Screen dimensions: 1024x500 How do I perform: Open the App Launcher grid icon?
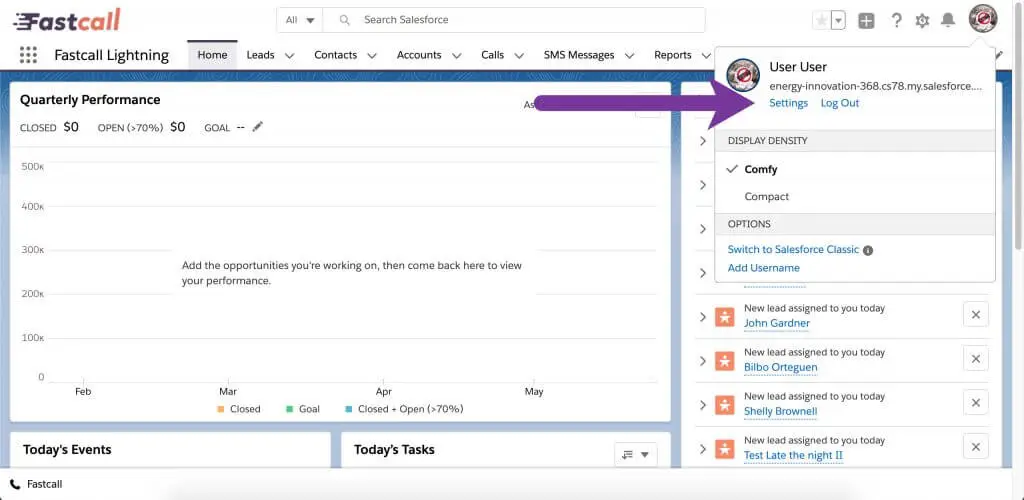[28, 55]
